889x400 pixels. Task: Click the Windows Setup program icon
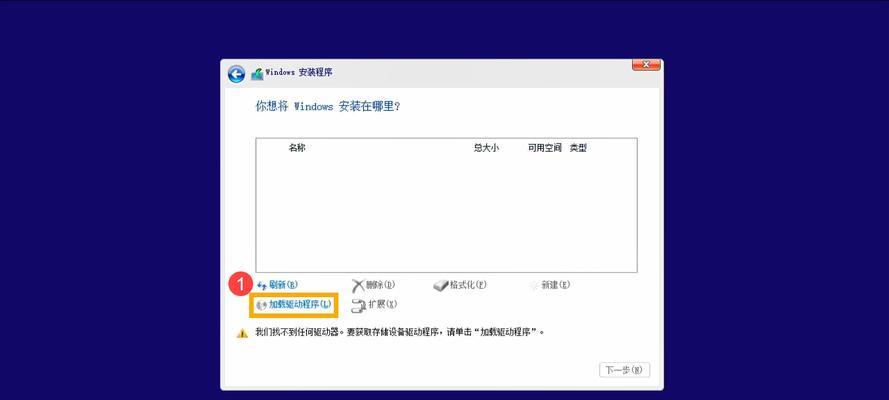tap(257, 74)
